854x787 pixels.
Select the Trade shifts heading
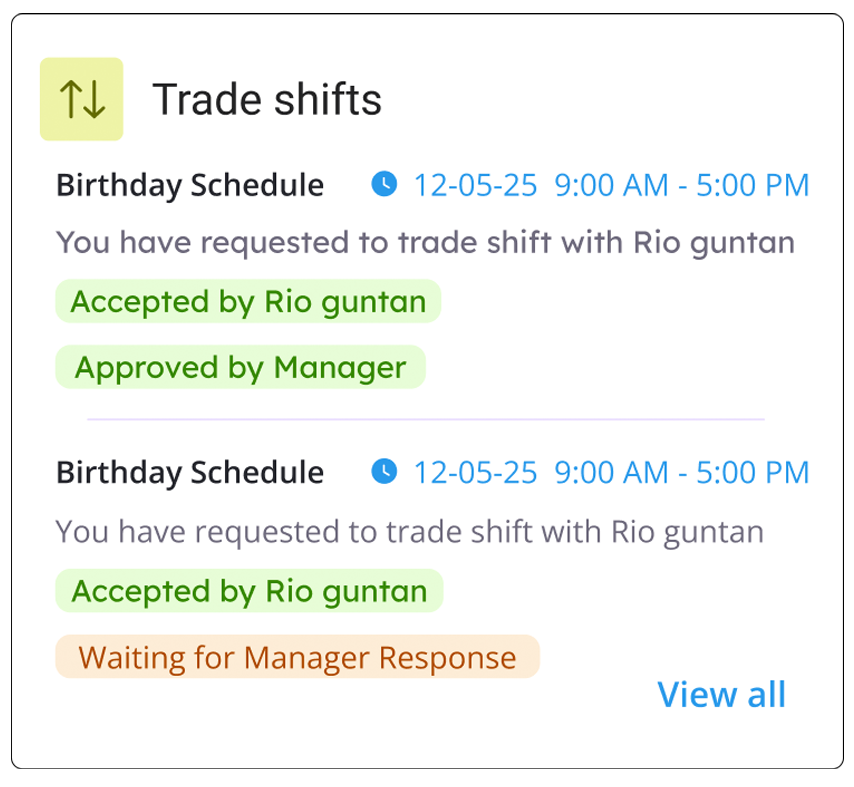coord(267,100)
